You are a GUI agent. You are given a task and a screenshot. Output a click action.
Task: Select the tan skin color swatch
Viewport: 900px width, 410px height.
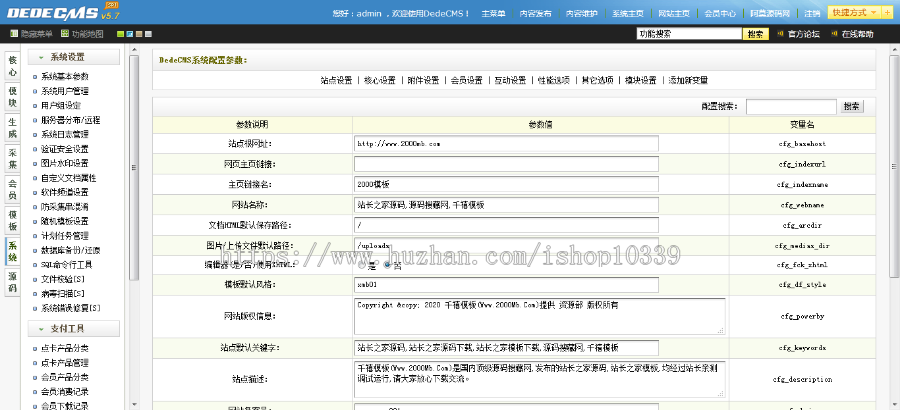point(139,34)
